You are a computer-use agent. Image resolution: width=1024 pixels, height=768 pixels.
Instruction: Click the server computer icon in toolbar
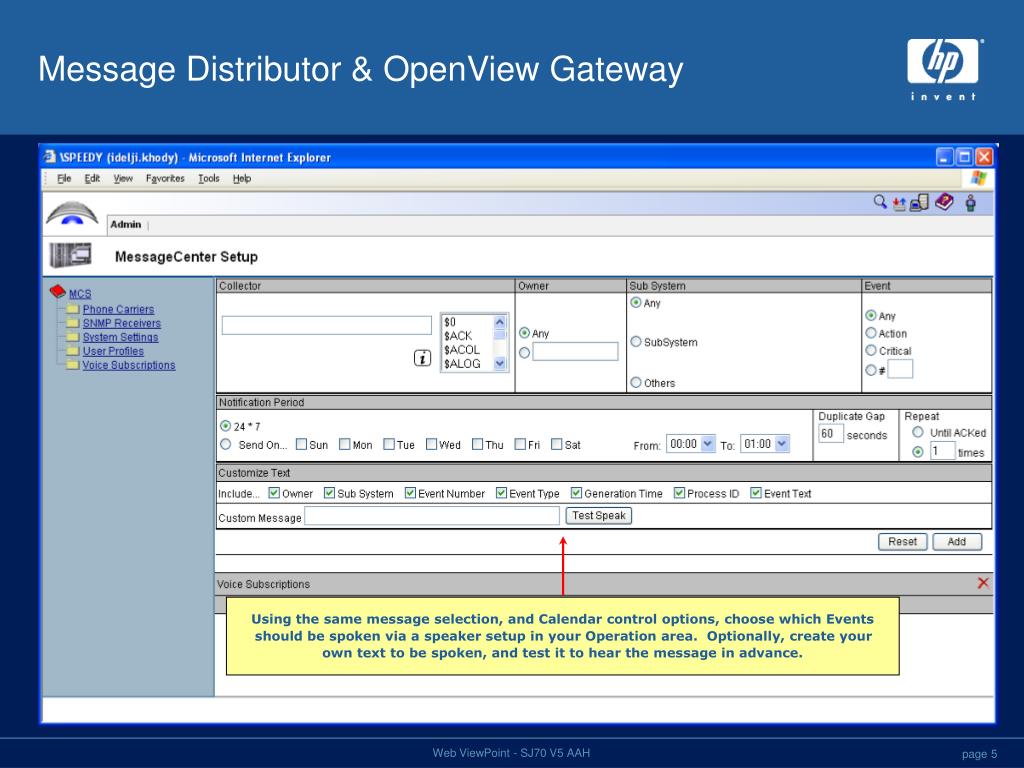(919, 203)
